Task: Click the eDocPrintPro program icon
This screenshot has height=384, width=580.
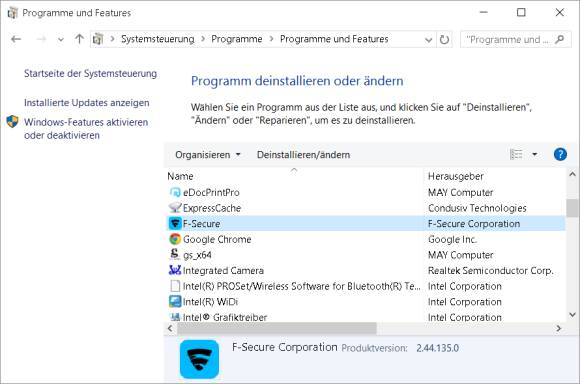Action: click(x=175, y=192)
